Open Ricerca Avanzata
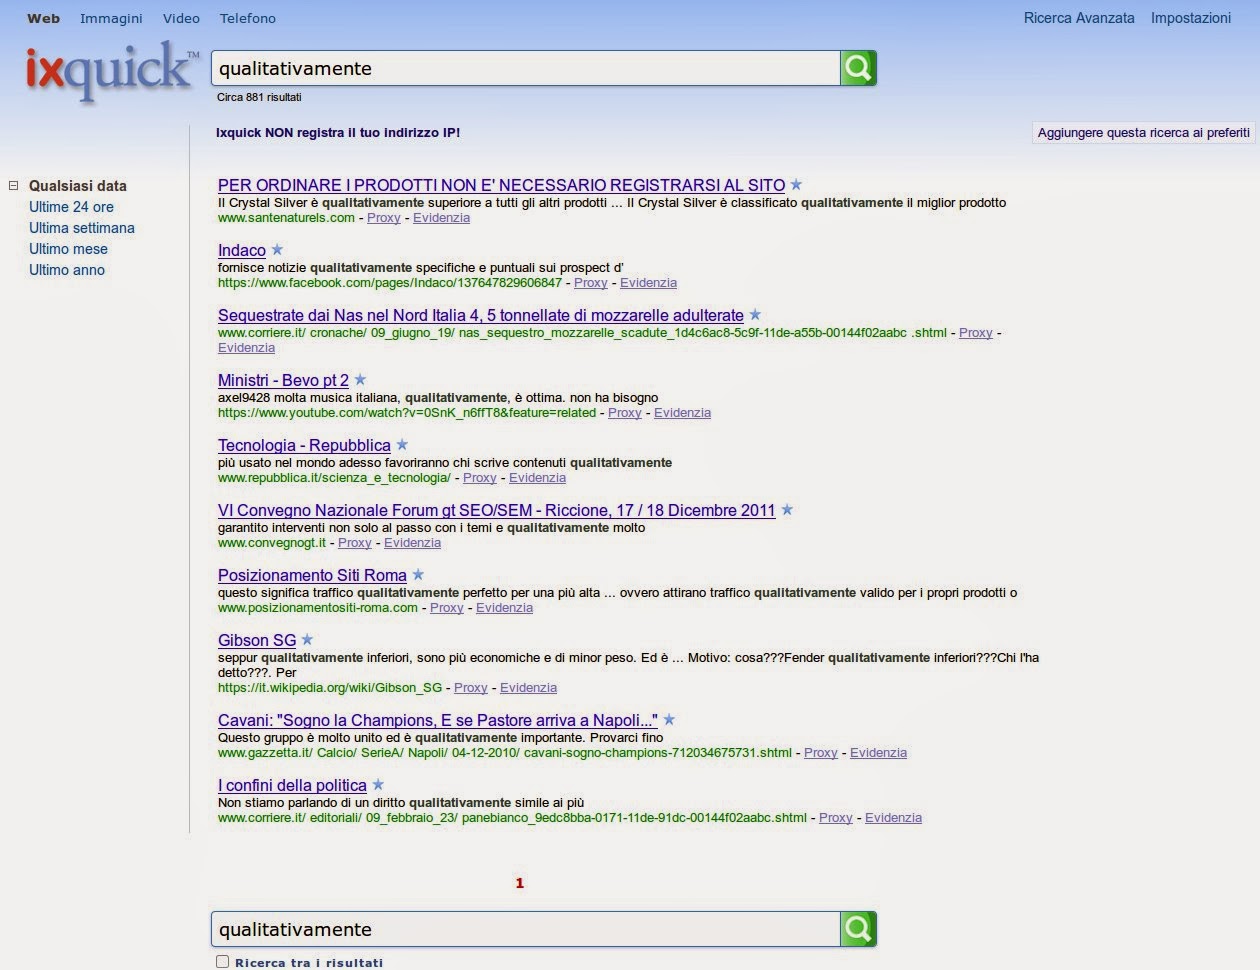Image resolution: width=1260 pixels, height=970 pixels. tap(1079, 18)
